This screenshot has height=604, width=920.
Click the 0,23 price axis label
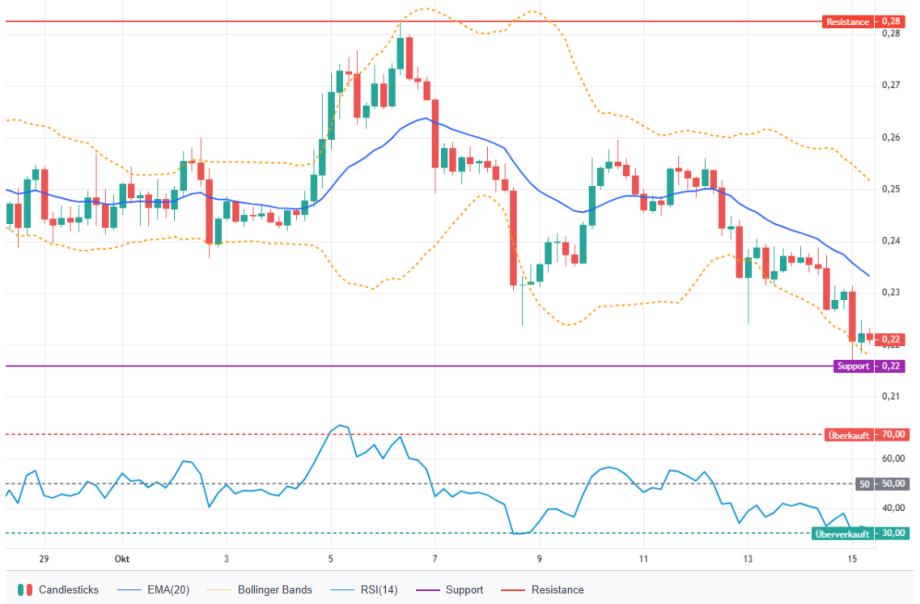(891, 292)
